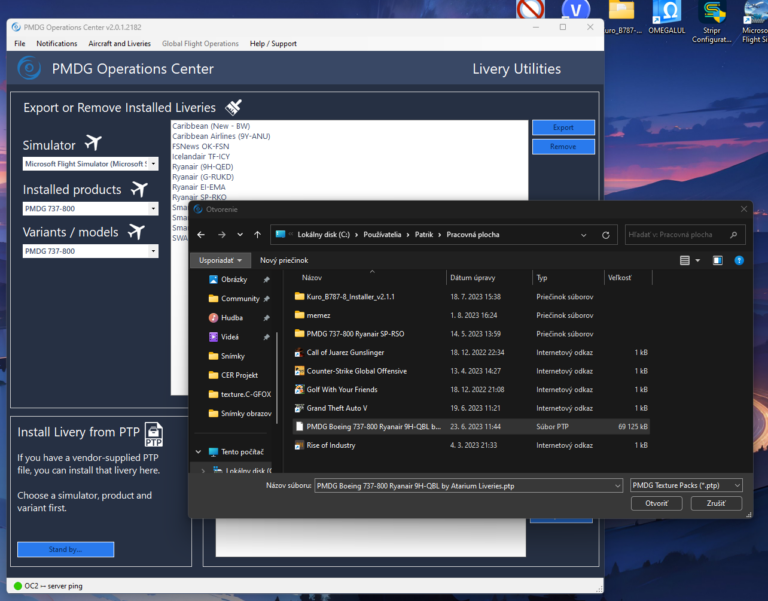Select Caribbean Airlines (9Y-ANU) livery

pyautogui.click(x=221, y=136)
